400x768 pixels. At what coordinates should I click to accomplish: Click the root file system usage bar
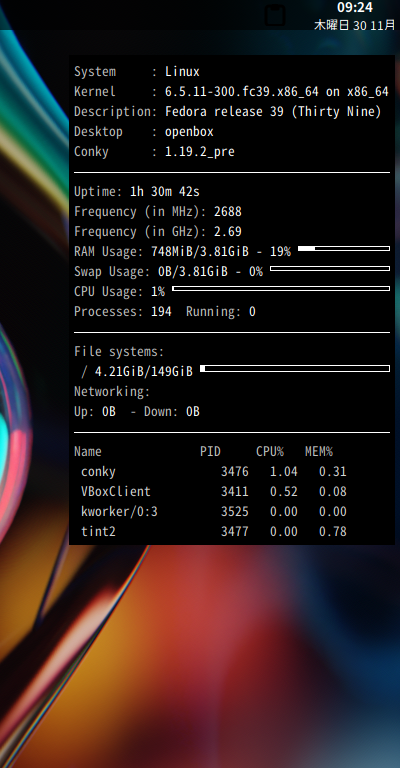[295, 368]
